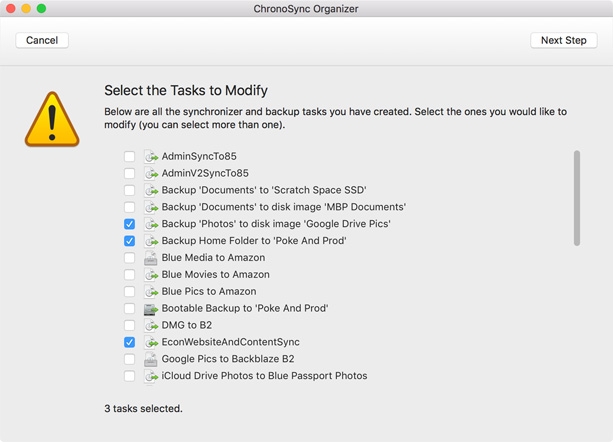Click the EconWebsiteAndContentSync task icon

(151, 342)
